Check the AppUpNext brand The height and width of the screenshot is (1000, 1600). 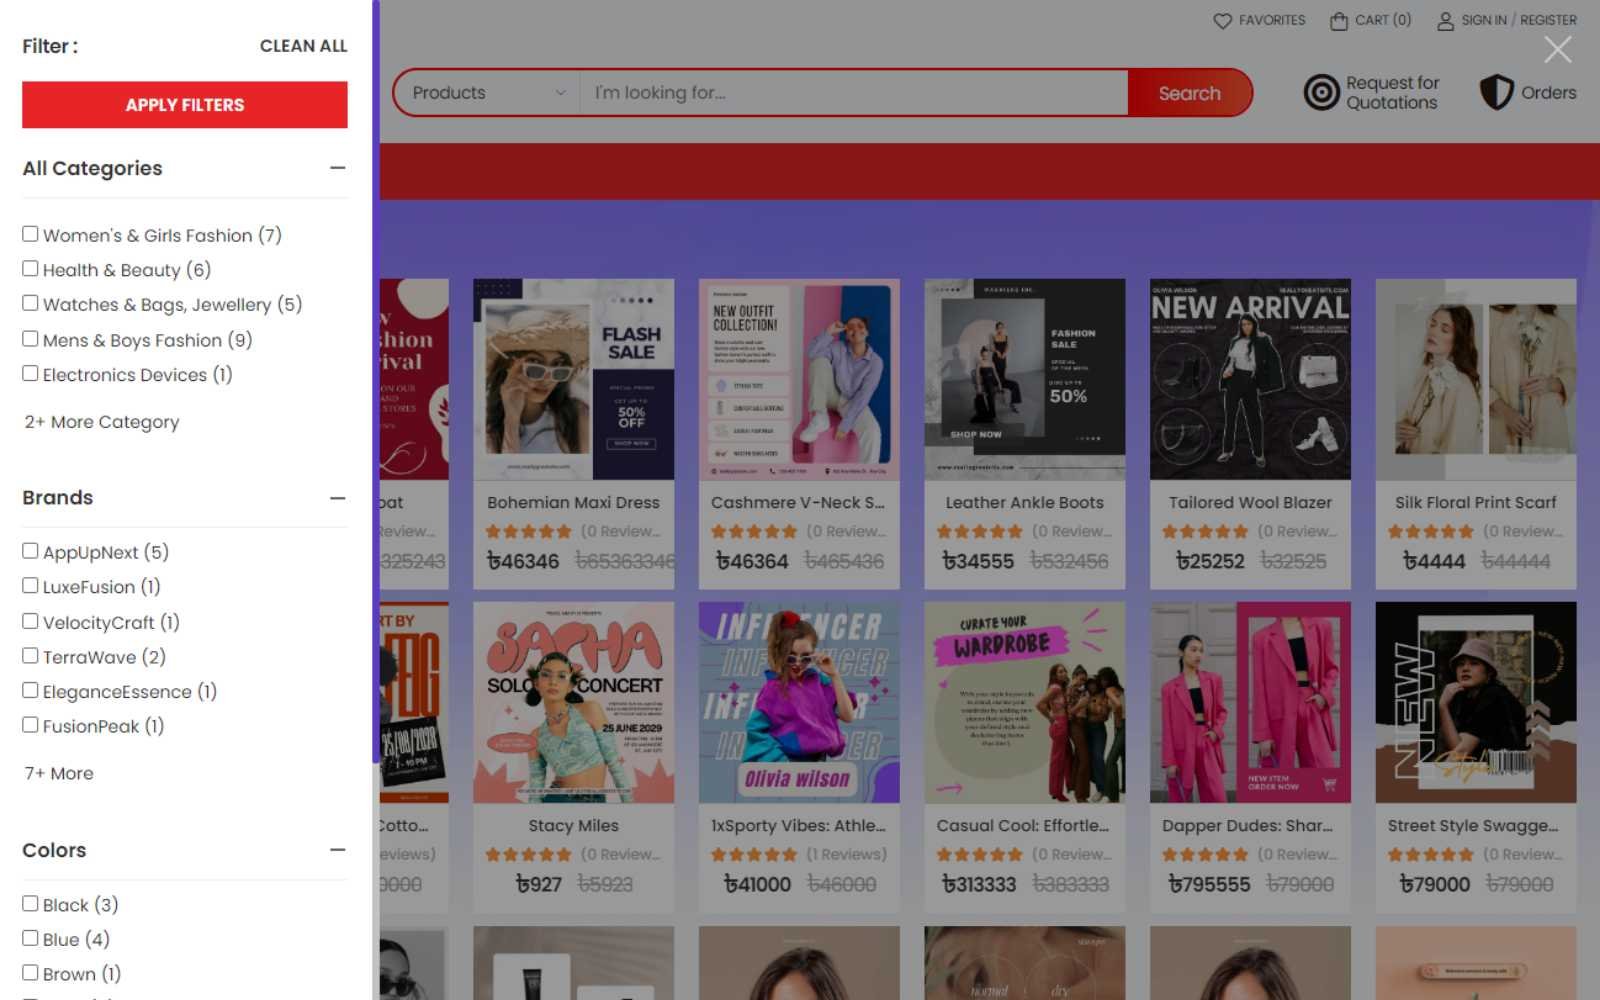(x=30, y=551)
